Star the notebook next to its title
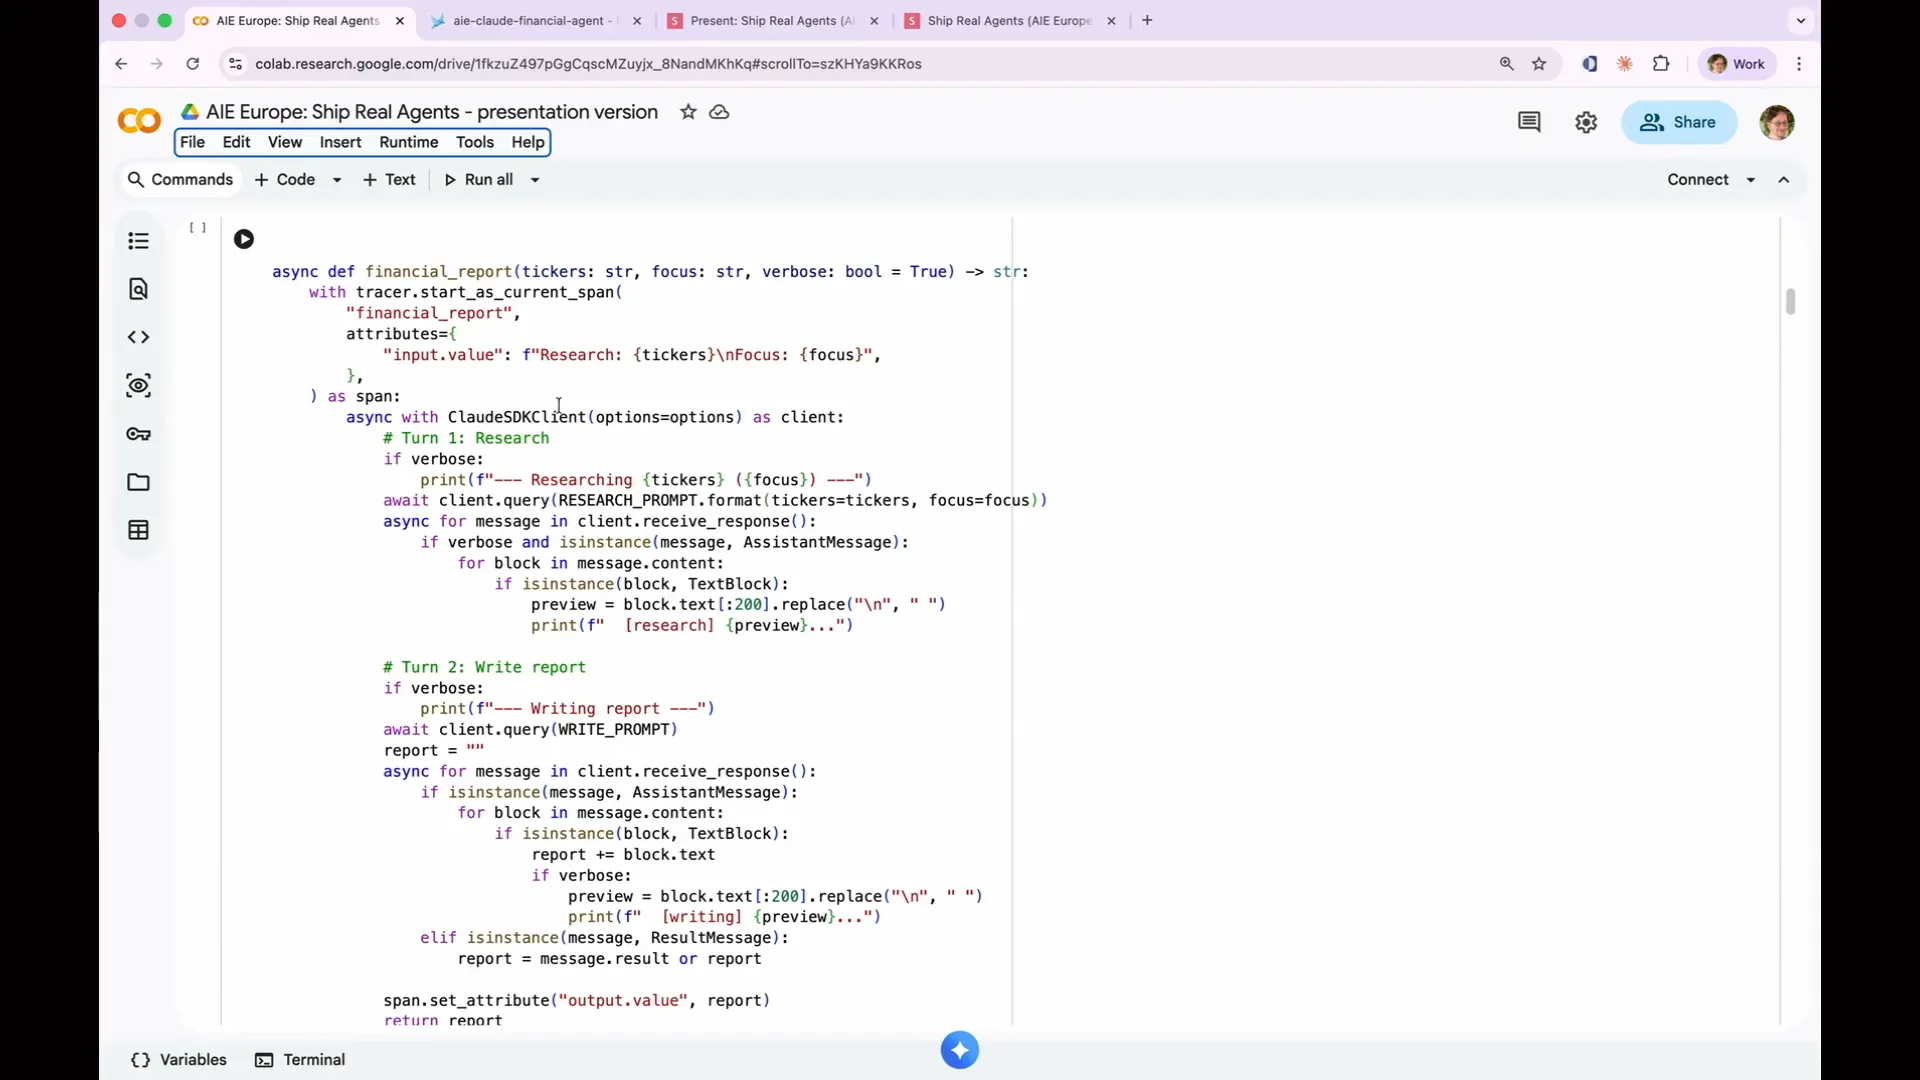Viewport: 1920px width, 1080px height. click(x=688, y=112)
